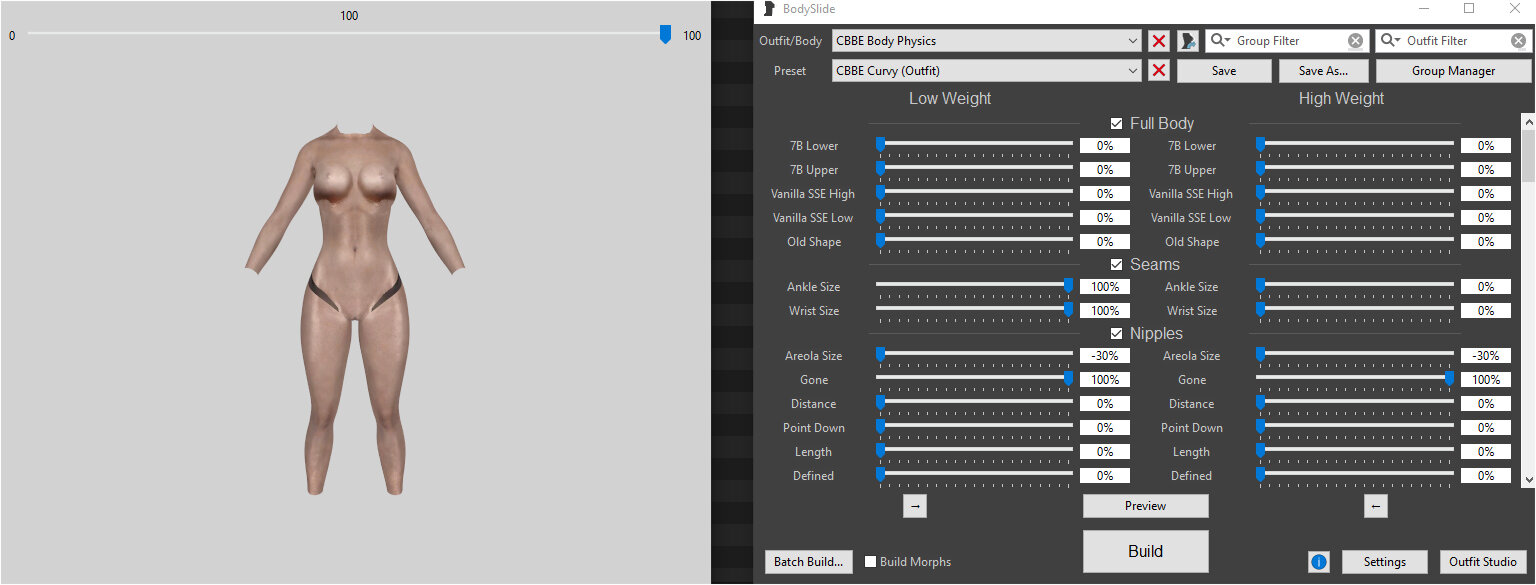Screen dimensions: 1536x585
Task: Click the Low Weight column heading
Action: pyautogui.click(x=950, y=99)
